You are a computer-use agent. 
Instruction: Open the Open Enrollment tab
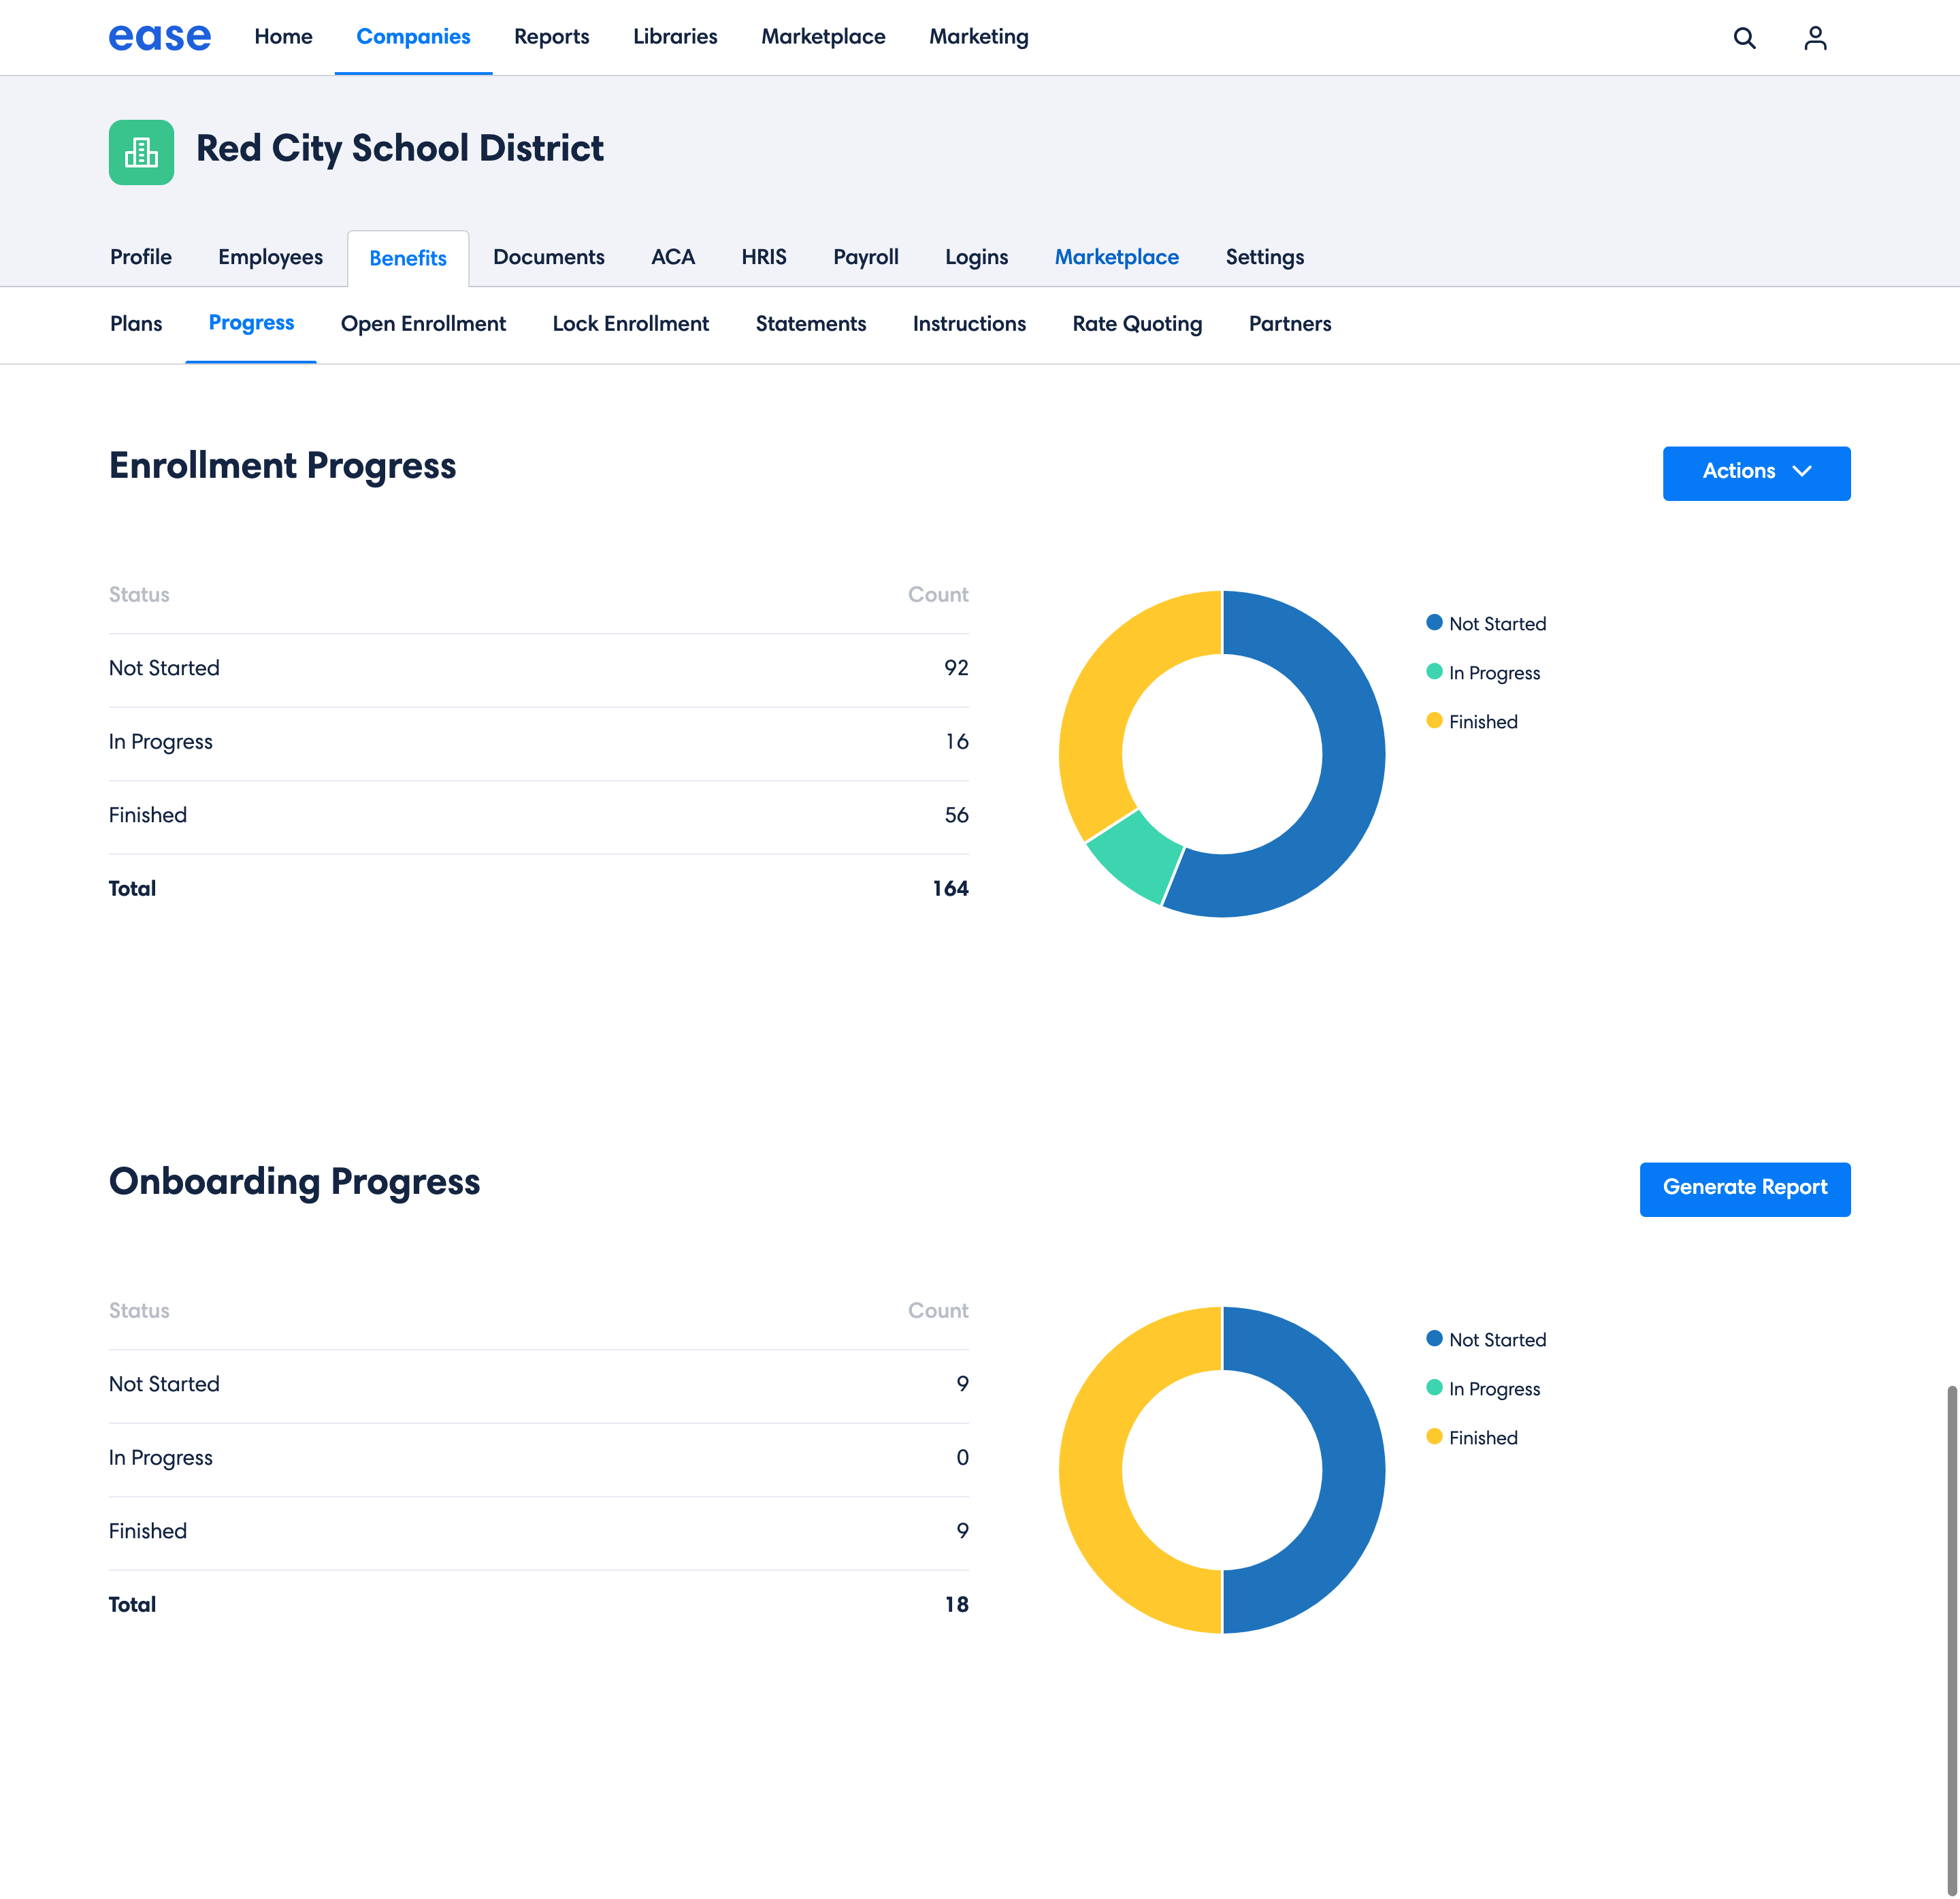click(x=423, y=324)
